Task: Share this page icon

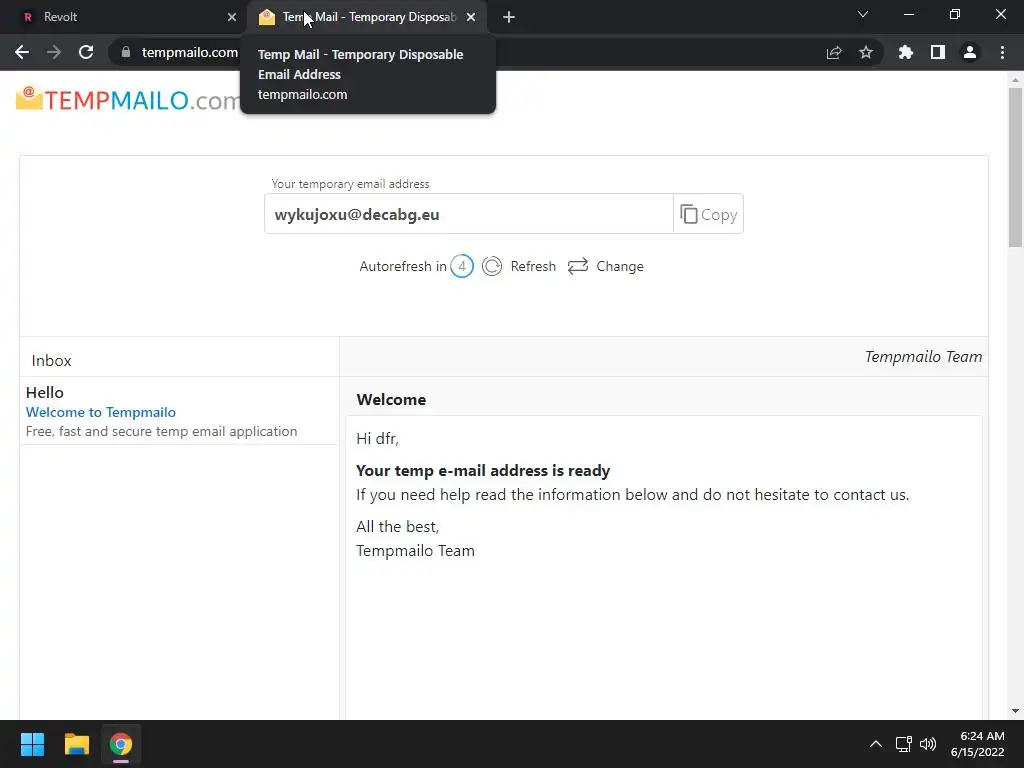Action: coord(834,52)
